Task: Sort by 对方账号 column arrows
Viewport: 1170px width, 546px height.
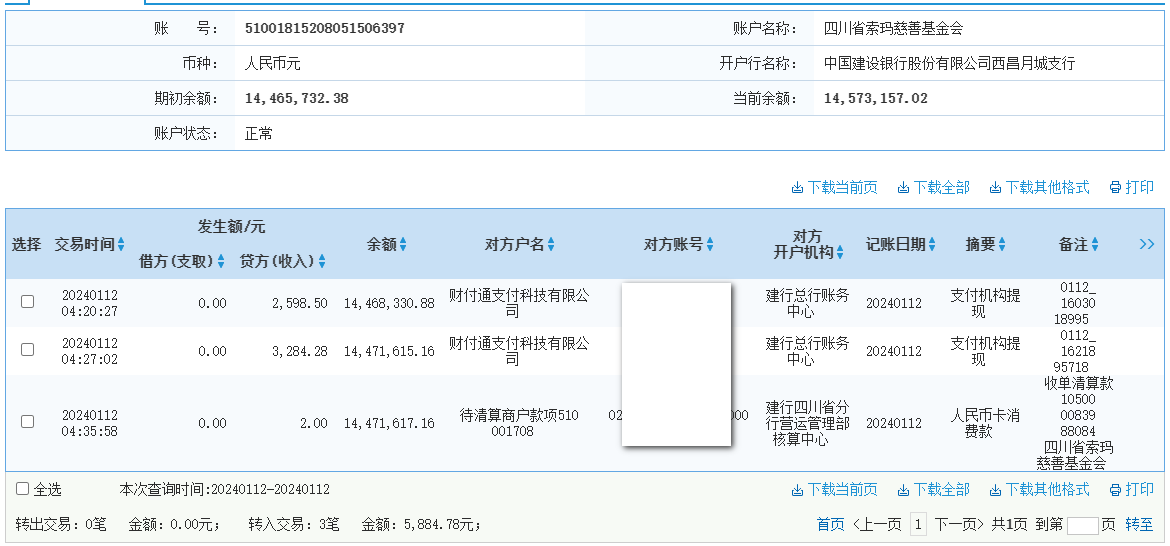Action: [x=710, y=245]
